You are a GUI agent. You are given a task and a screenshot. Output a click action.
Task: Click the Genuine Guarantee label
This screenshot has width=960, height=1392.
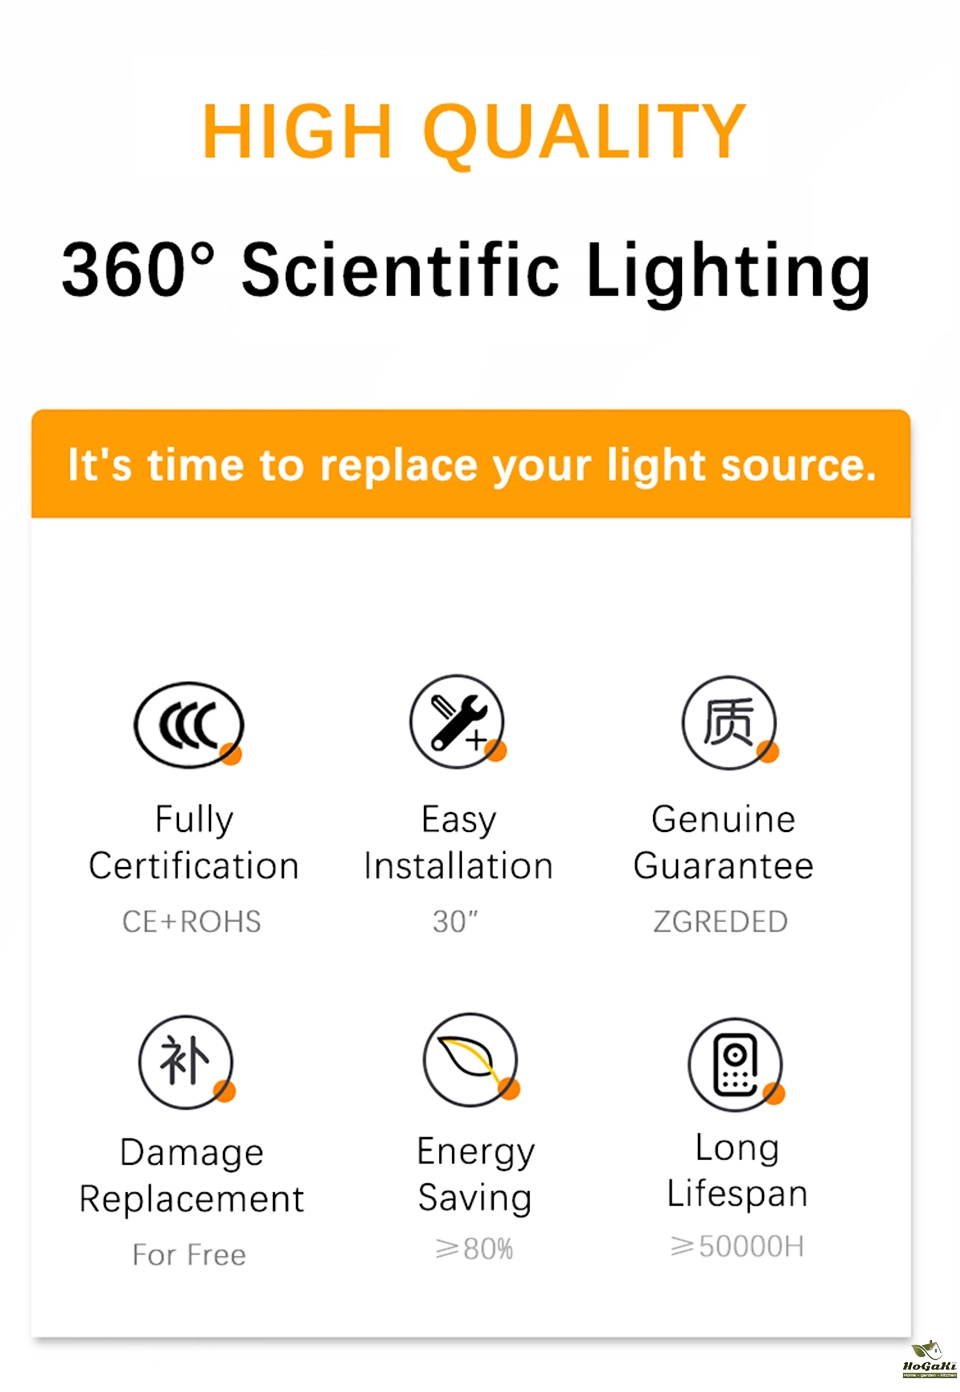(723, 842)
